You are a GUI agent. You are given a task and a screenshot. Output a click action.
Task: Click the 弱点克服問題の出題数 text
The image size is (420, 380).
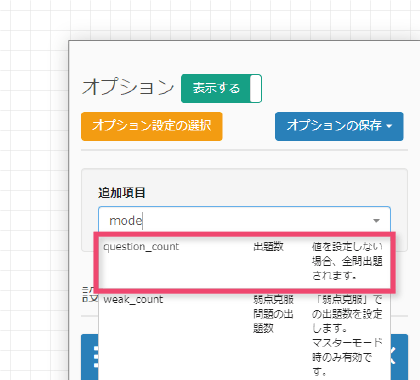tap(273, 314)
